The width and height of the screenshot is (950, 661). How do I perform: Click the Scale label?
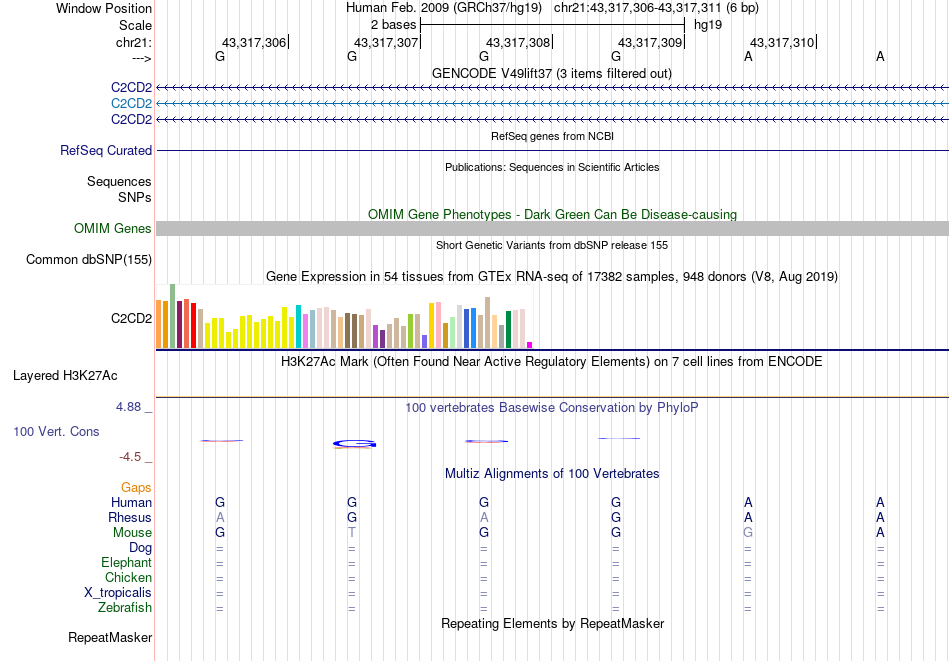point(136,25)
